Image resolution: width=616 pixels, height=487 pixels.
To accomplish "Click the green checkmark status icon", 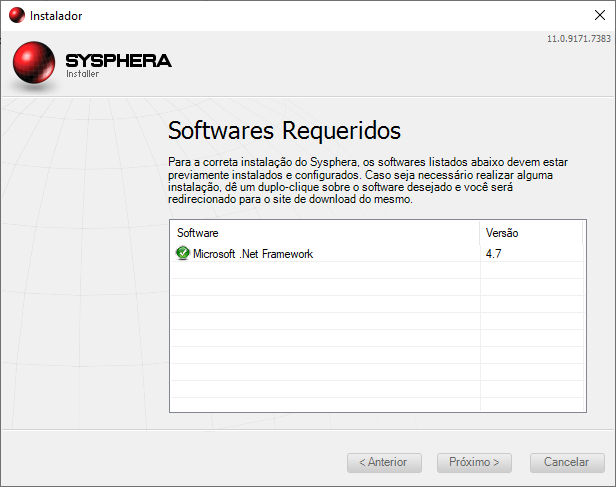I will tap(182, 253).
